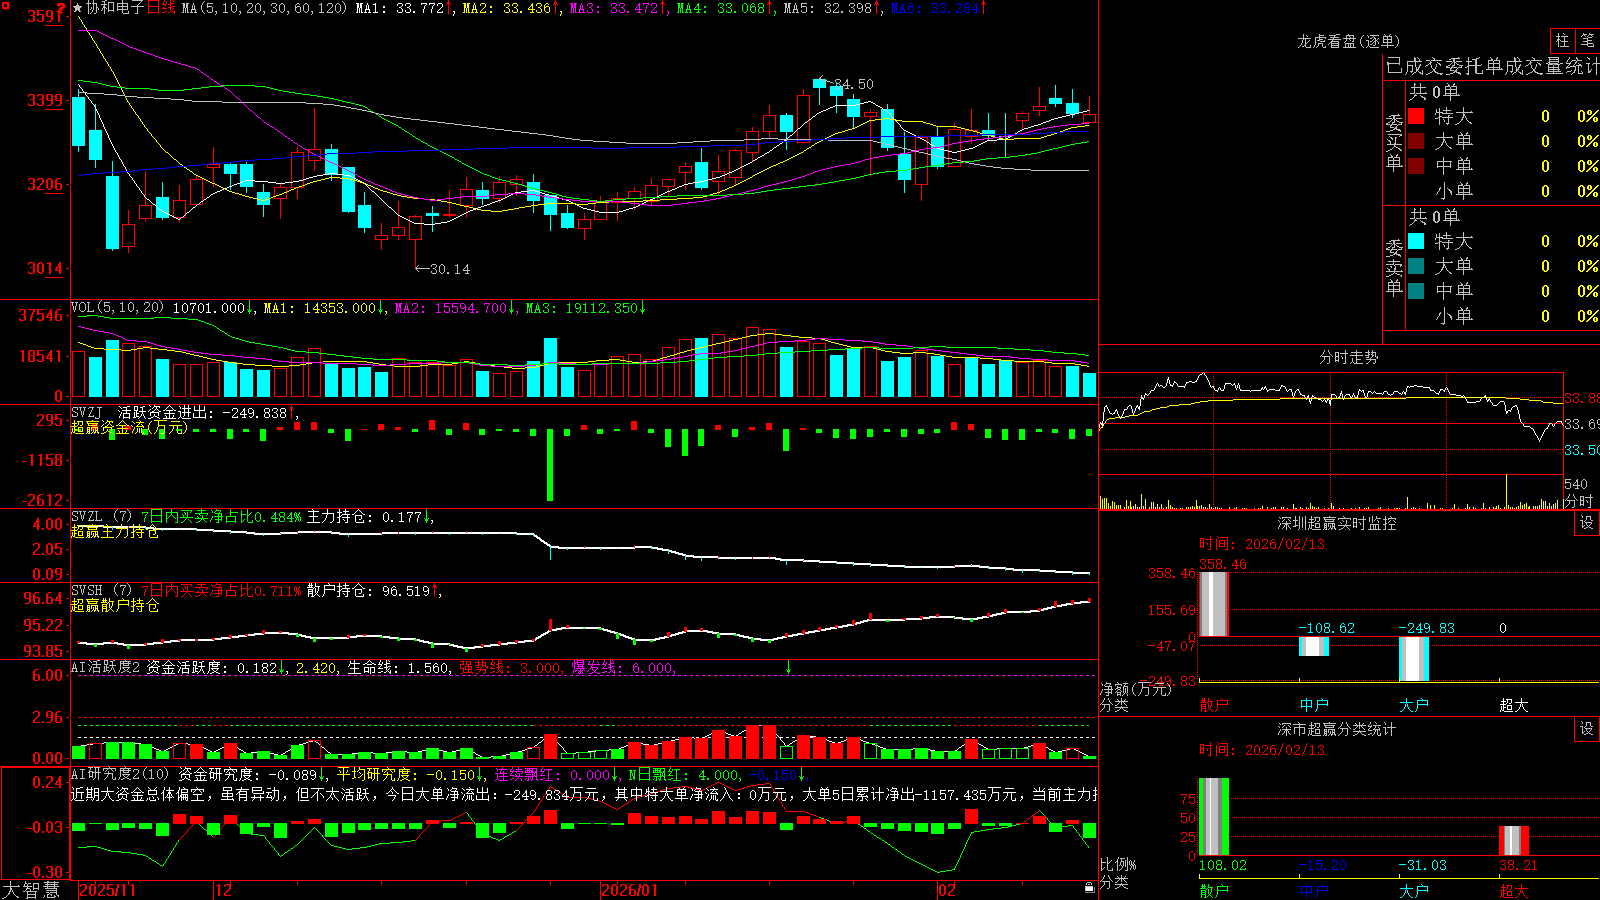Click the 已成交委托单成交量统计 header

point(1492,66)
